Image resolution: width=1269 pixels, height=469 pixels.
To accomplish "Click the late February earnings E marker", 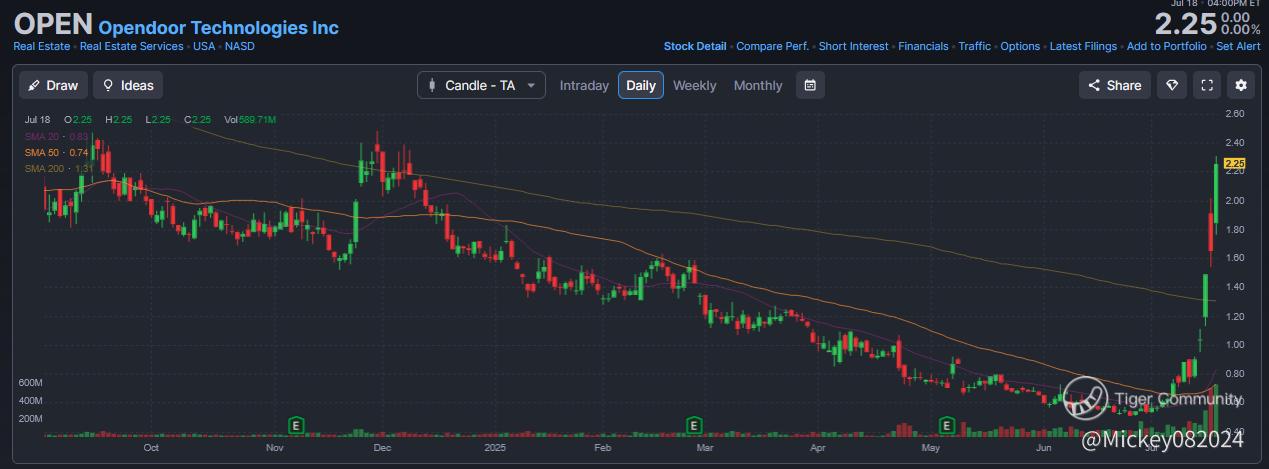I will click(692, 425).
